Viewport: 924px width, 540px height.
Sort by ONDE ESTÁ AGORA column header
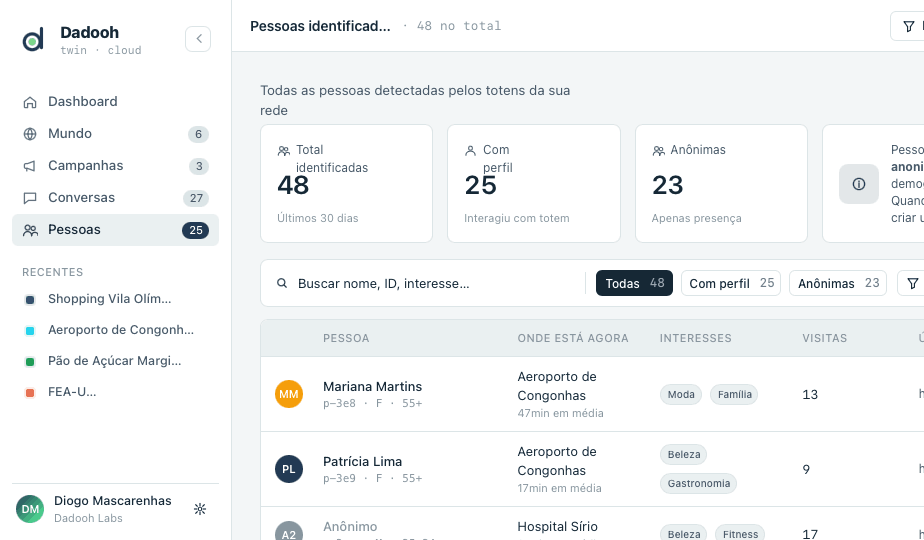[573, 338]
